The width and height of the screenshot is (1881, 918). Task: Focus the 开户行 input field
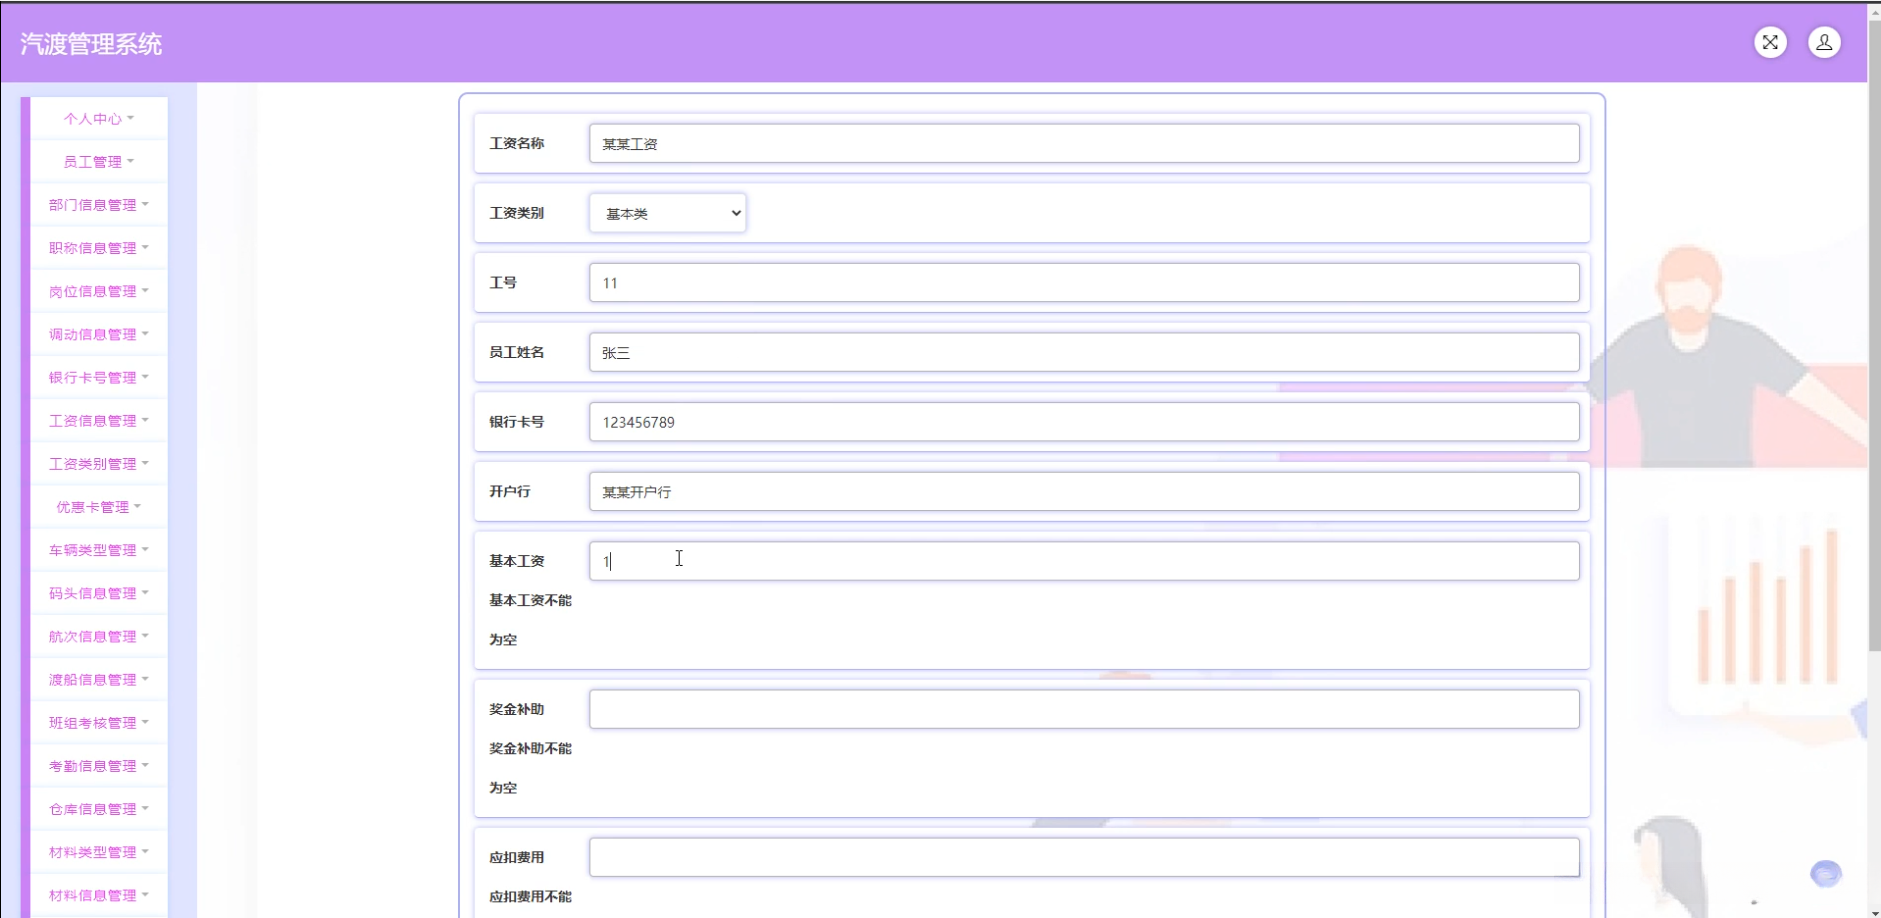pyautogui.click(x=1084, y=491)
